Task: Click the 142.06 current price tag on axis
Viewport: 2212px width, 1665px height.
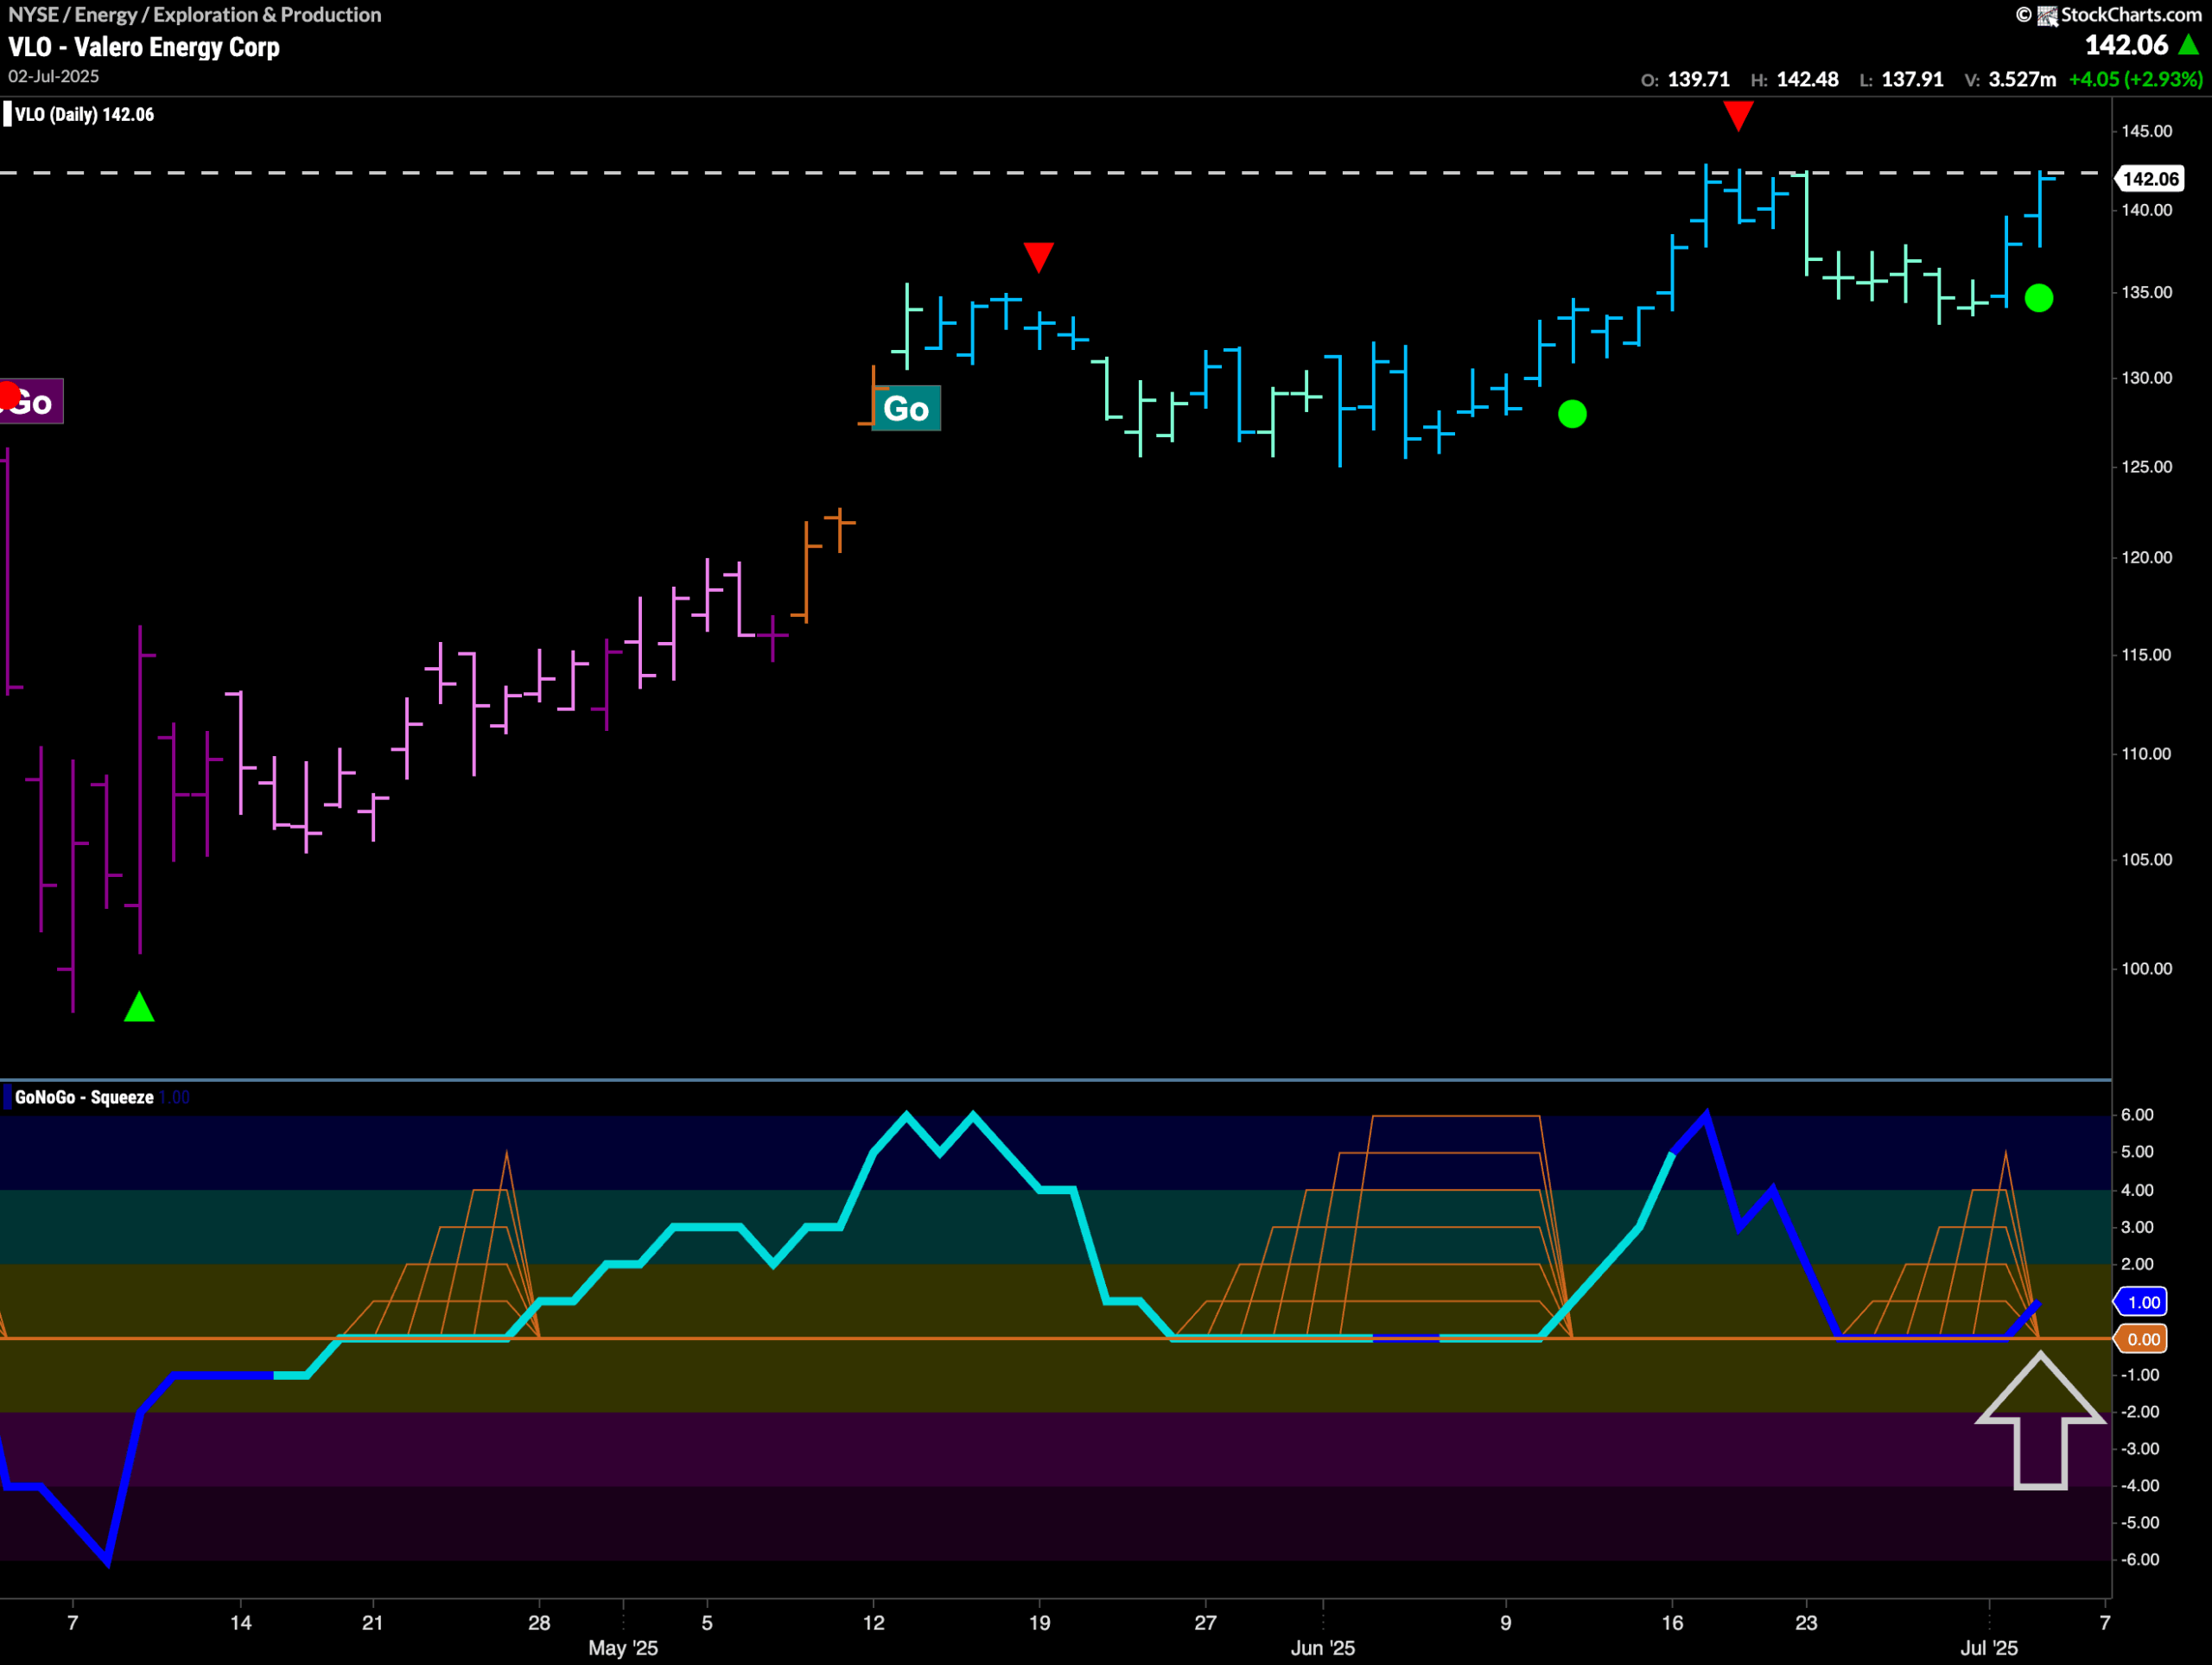Action: pyautogui.click(x=2150, y=179)
